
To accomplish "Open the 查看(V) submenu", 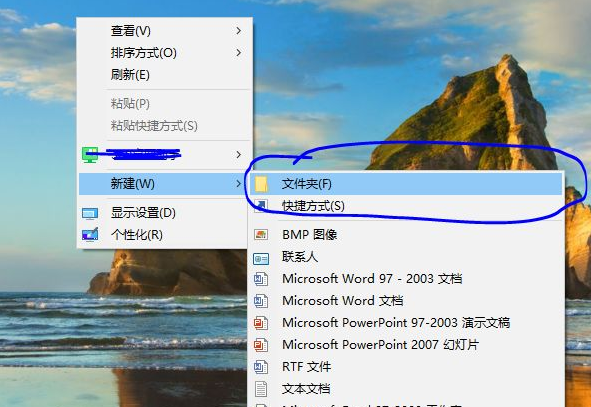I will (165, 31).
